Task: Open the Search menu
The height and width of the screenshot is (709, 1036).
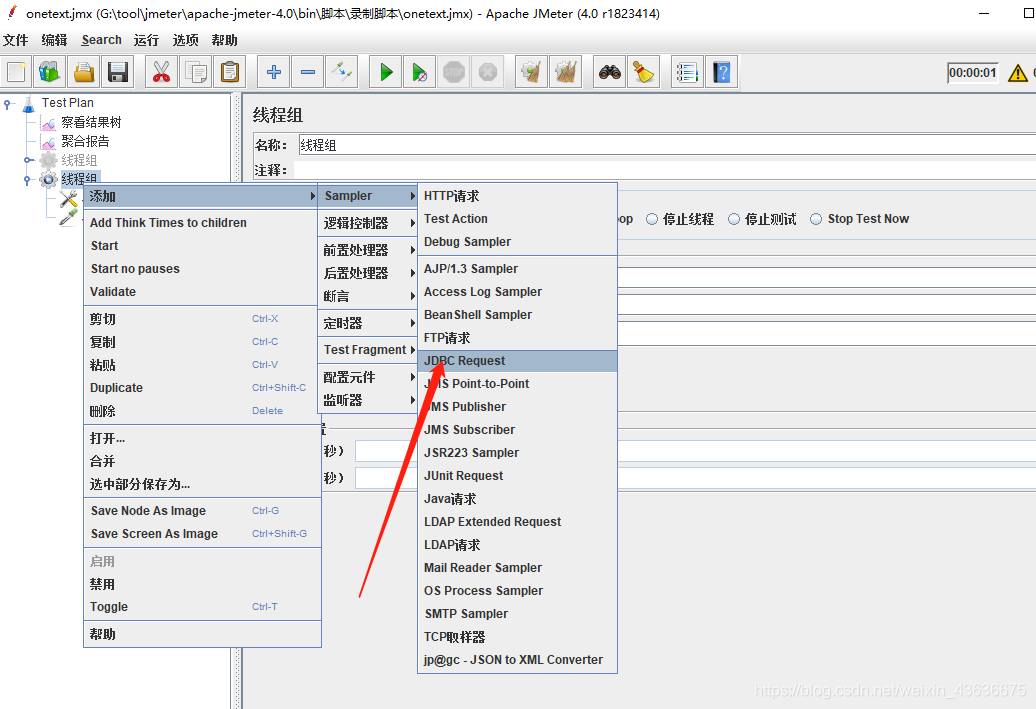Action: click(x=101, y=40)
